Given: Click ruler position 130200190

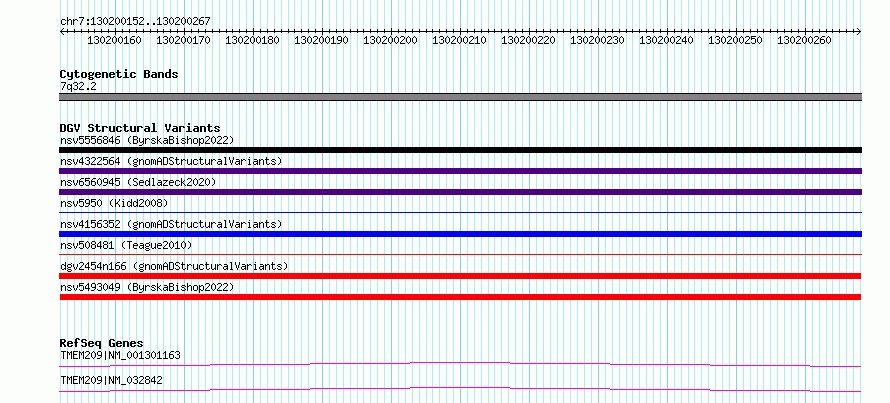Looking at the screenshot, I should (321, 40).
